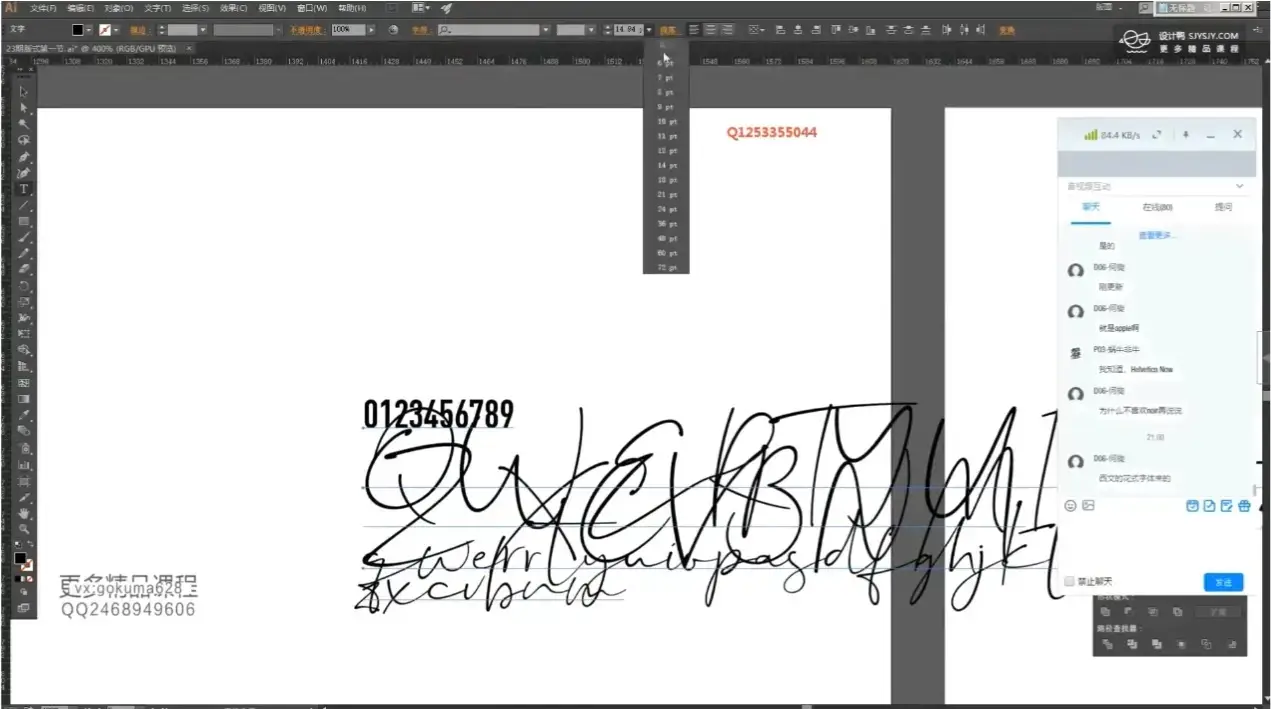The width and height of the screenshot is (1271, 709).
Task: Click the font size field showing 14.84
Action: click(629, 30)
